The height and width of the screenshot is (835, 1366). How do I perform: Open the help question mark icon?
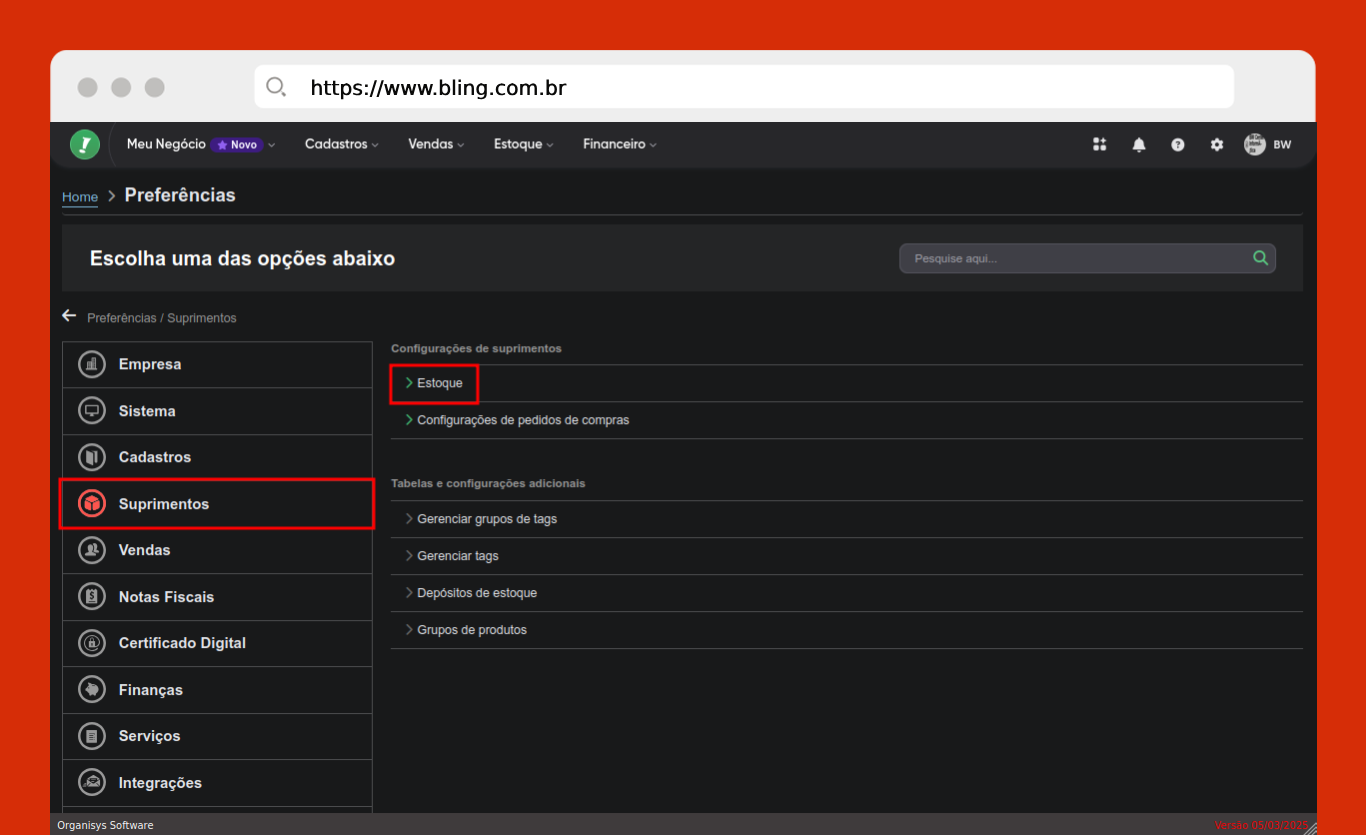[1178, 145]
